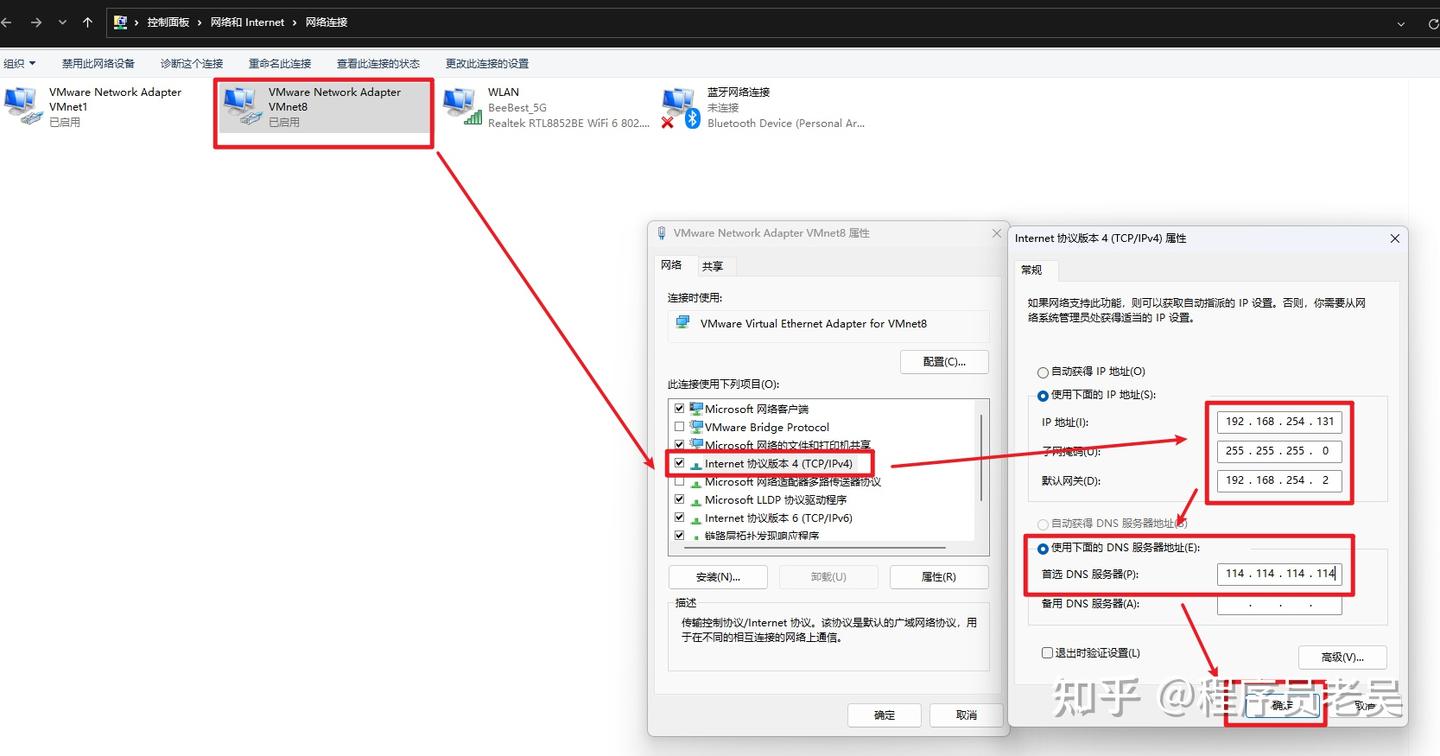Viewport: 1440px width, 756px height.
Task: Open the address bar history dropdown
Action: click(1402, 22)
